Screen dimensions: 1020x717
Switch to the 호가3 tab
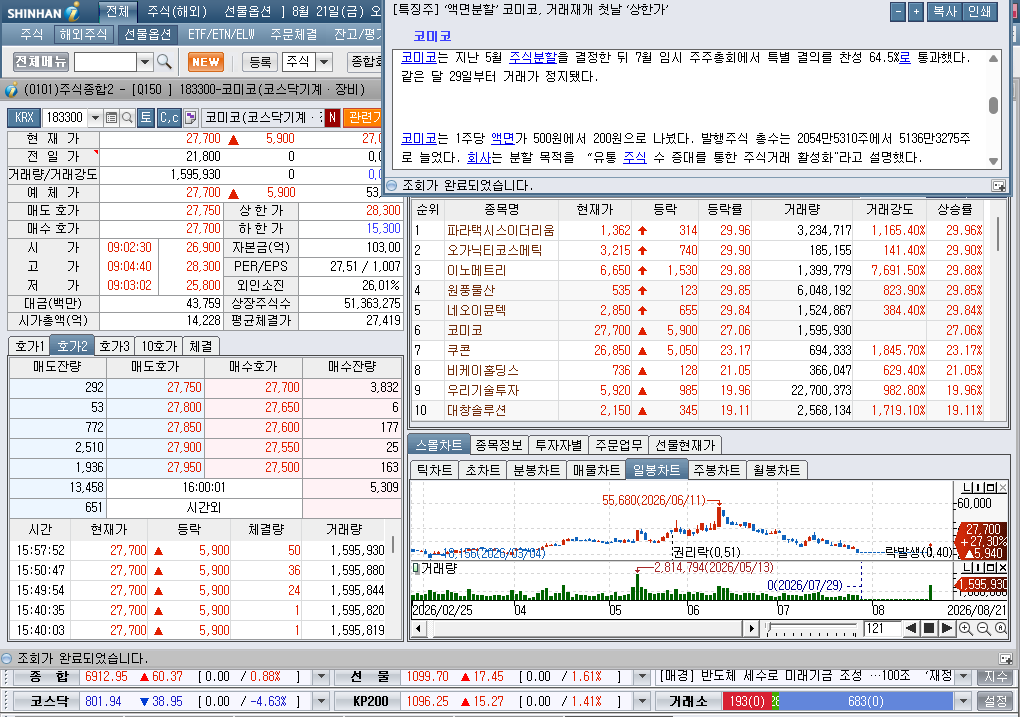pyautogui.click(x=114, y=346)
